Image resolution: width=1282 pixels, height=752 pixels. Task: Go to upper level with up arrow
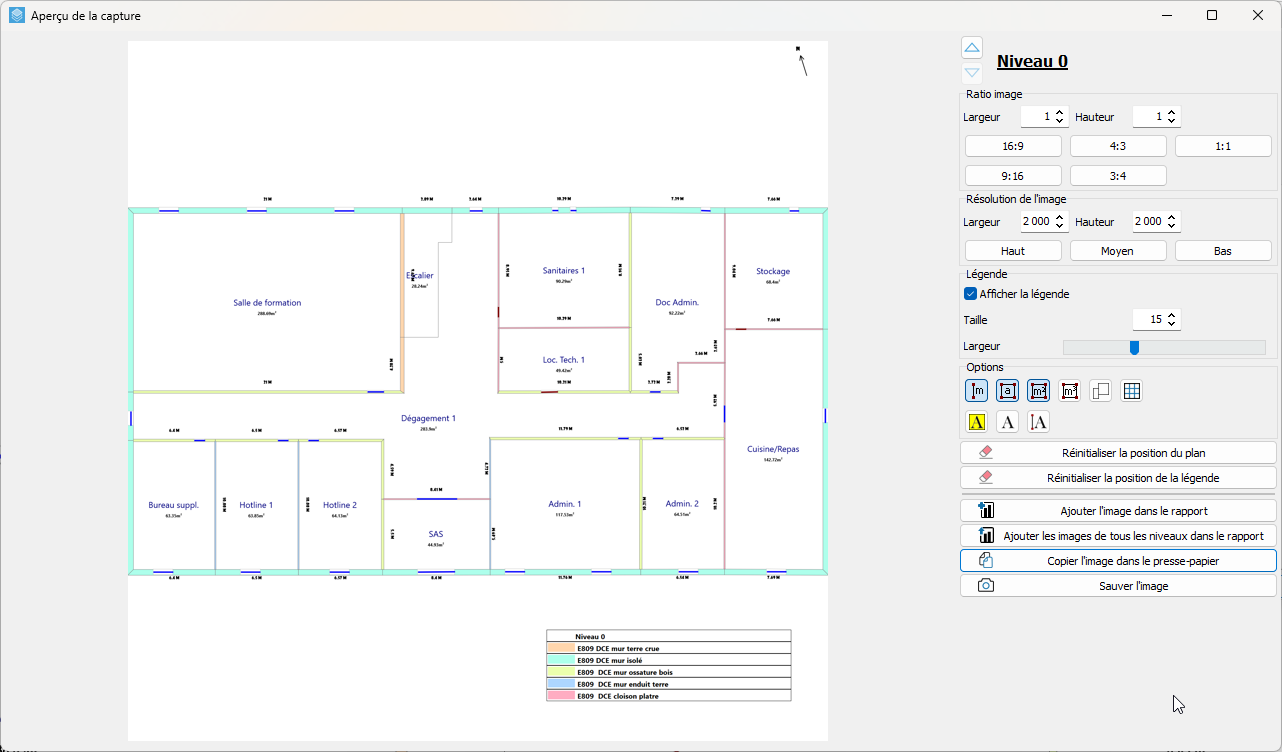pos(972,48)
